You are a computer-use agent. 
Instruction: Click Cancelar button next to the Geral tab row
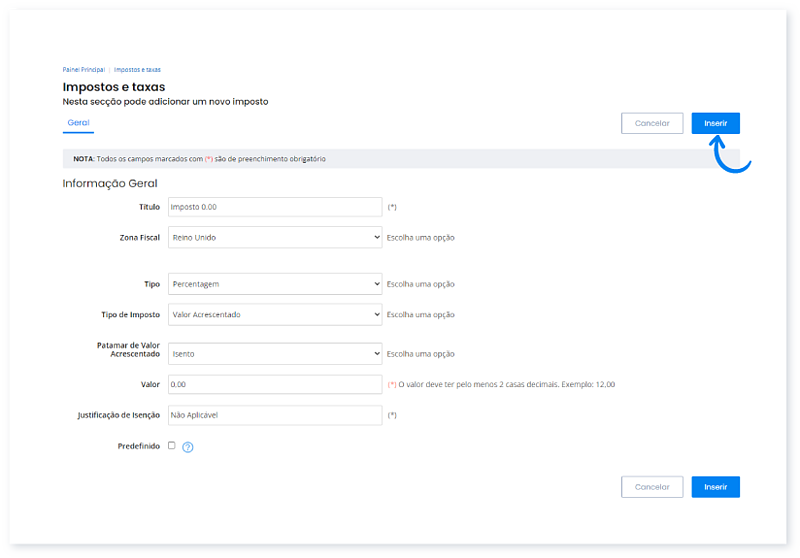652,123
